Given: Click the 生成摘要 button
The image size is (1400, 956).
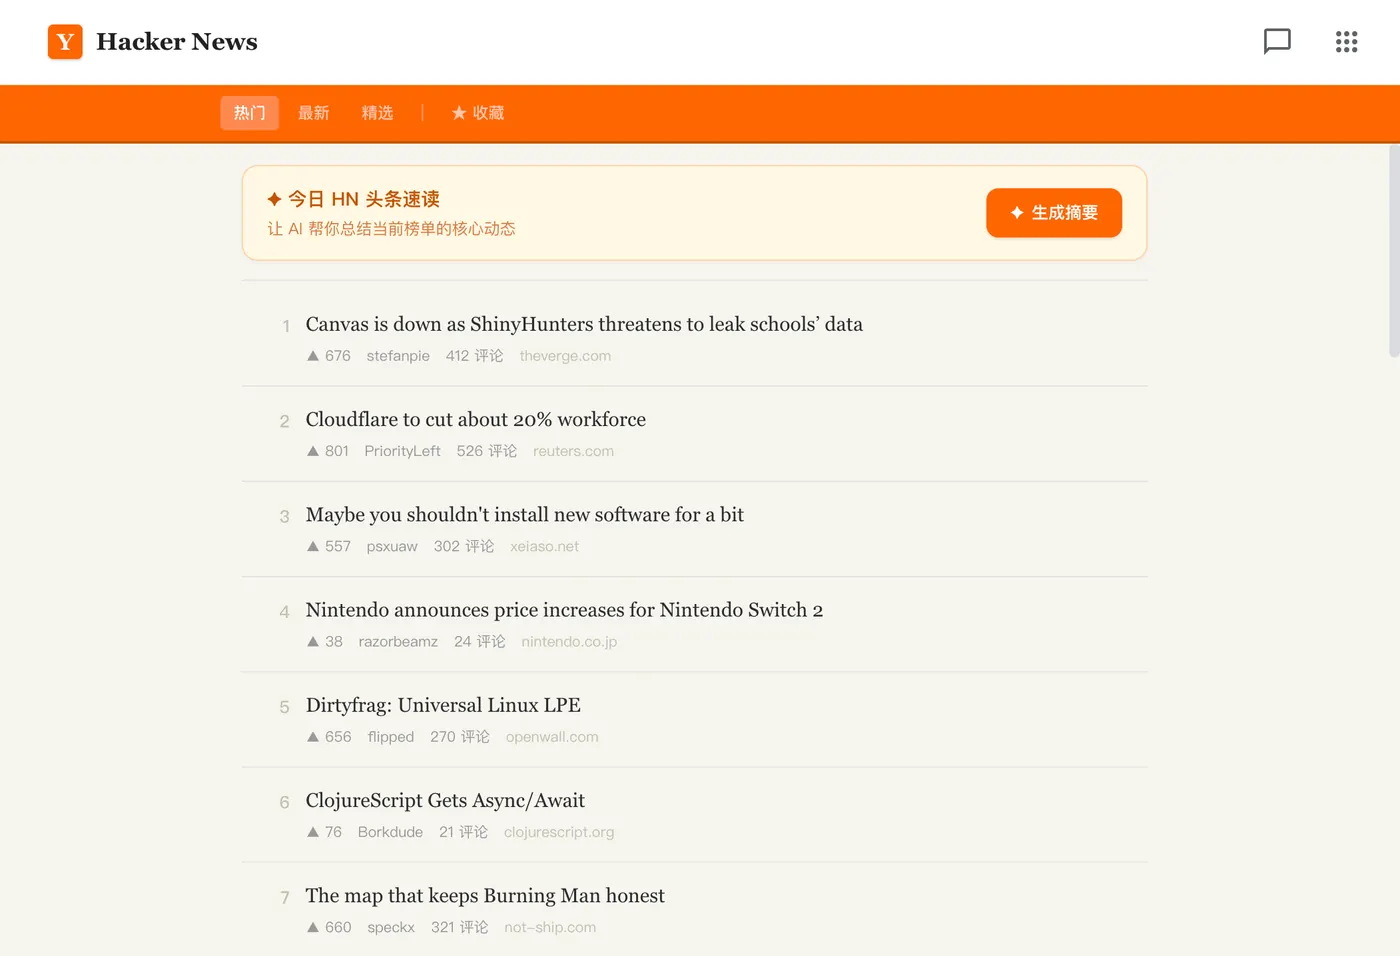Looking at the screenshot, I should tap(1054, 213).
